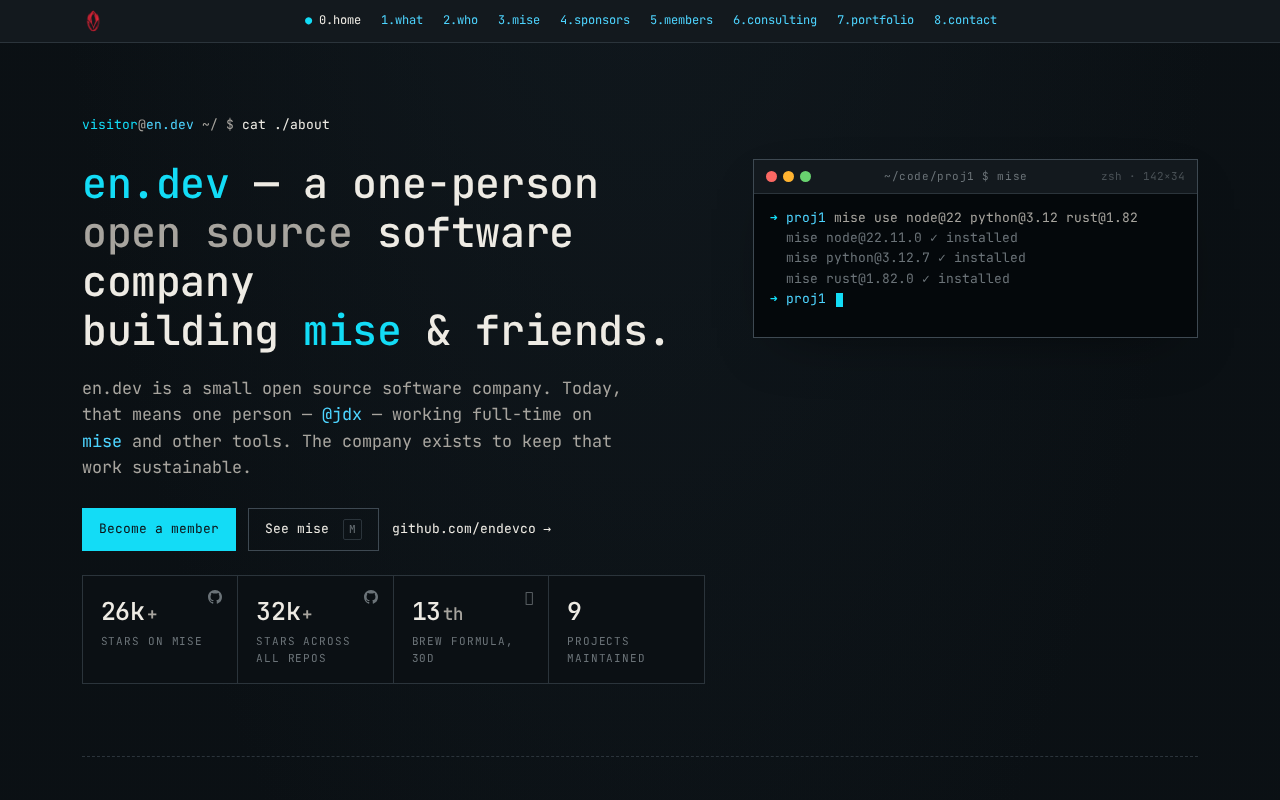Navigate to 5.members
This screenshot has width=1280, height=800.
(681, 20)
